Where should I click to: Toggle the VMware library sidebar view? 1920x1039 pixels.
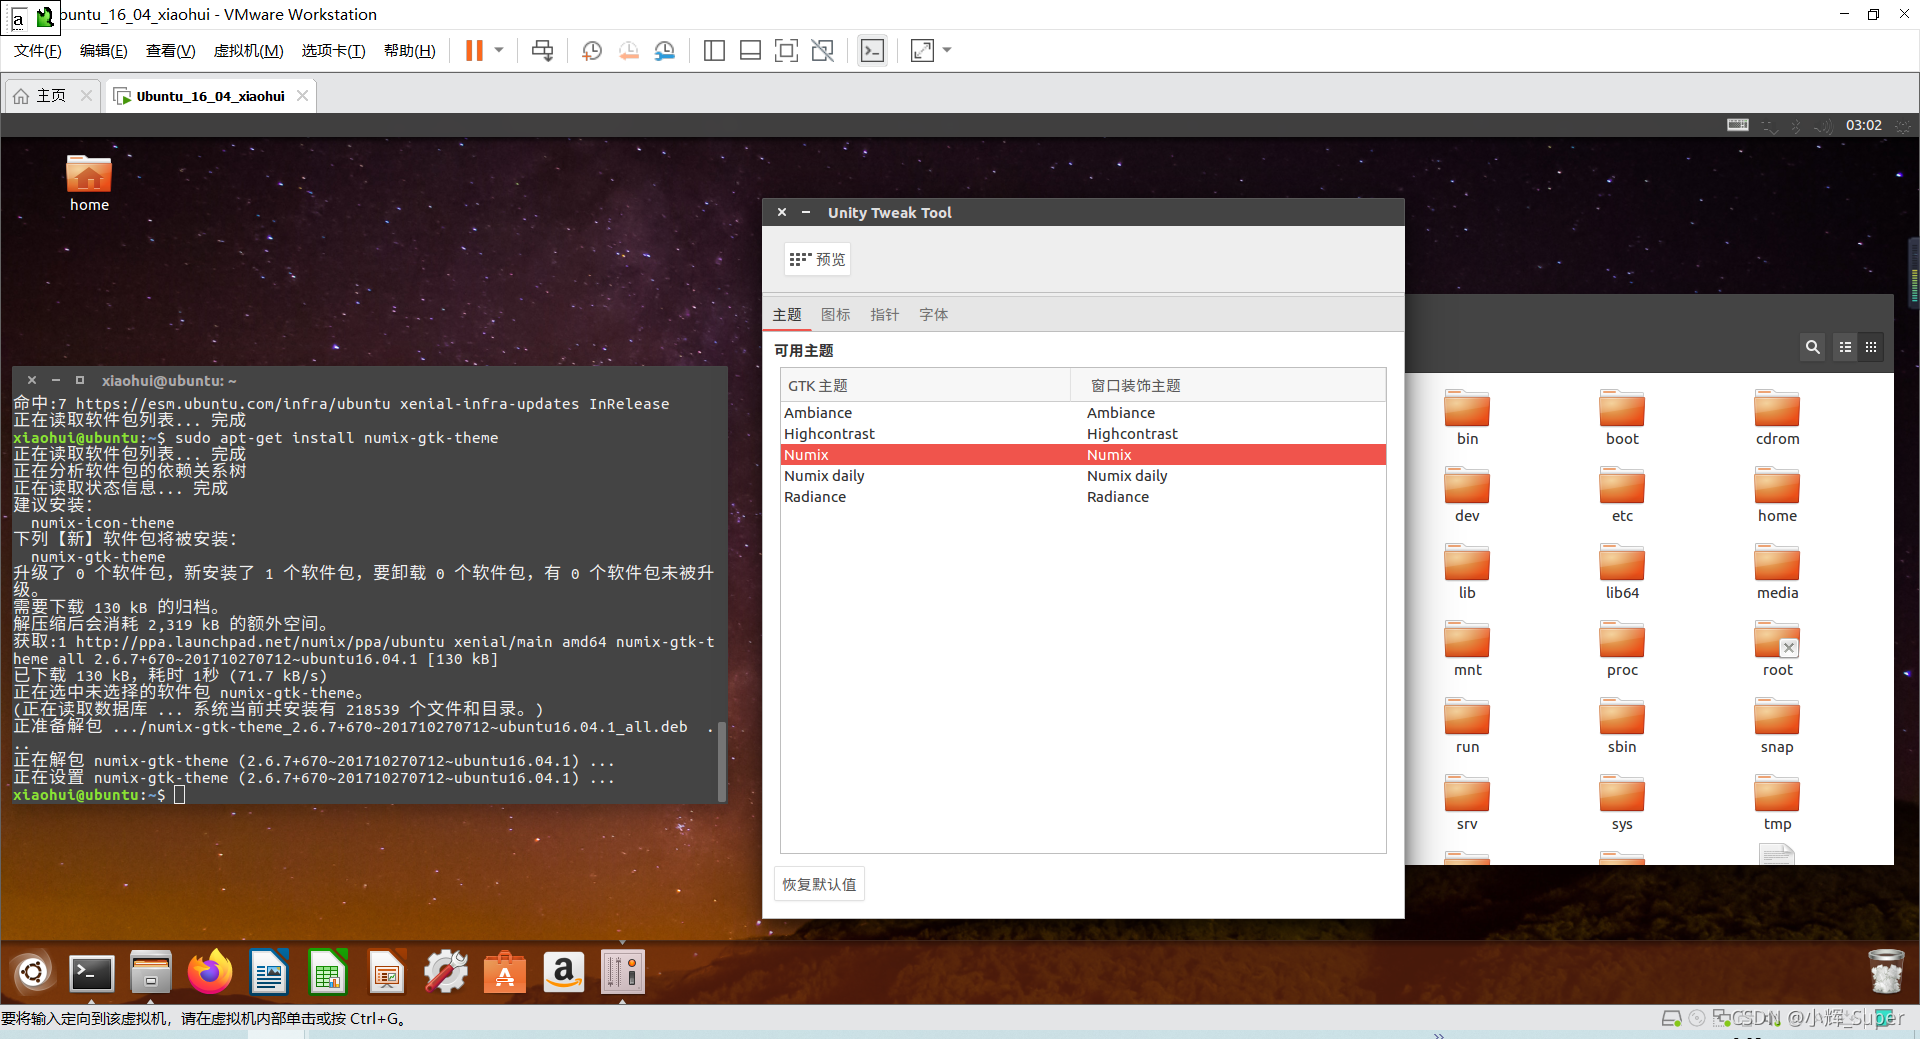[x=714, y=50]
